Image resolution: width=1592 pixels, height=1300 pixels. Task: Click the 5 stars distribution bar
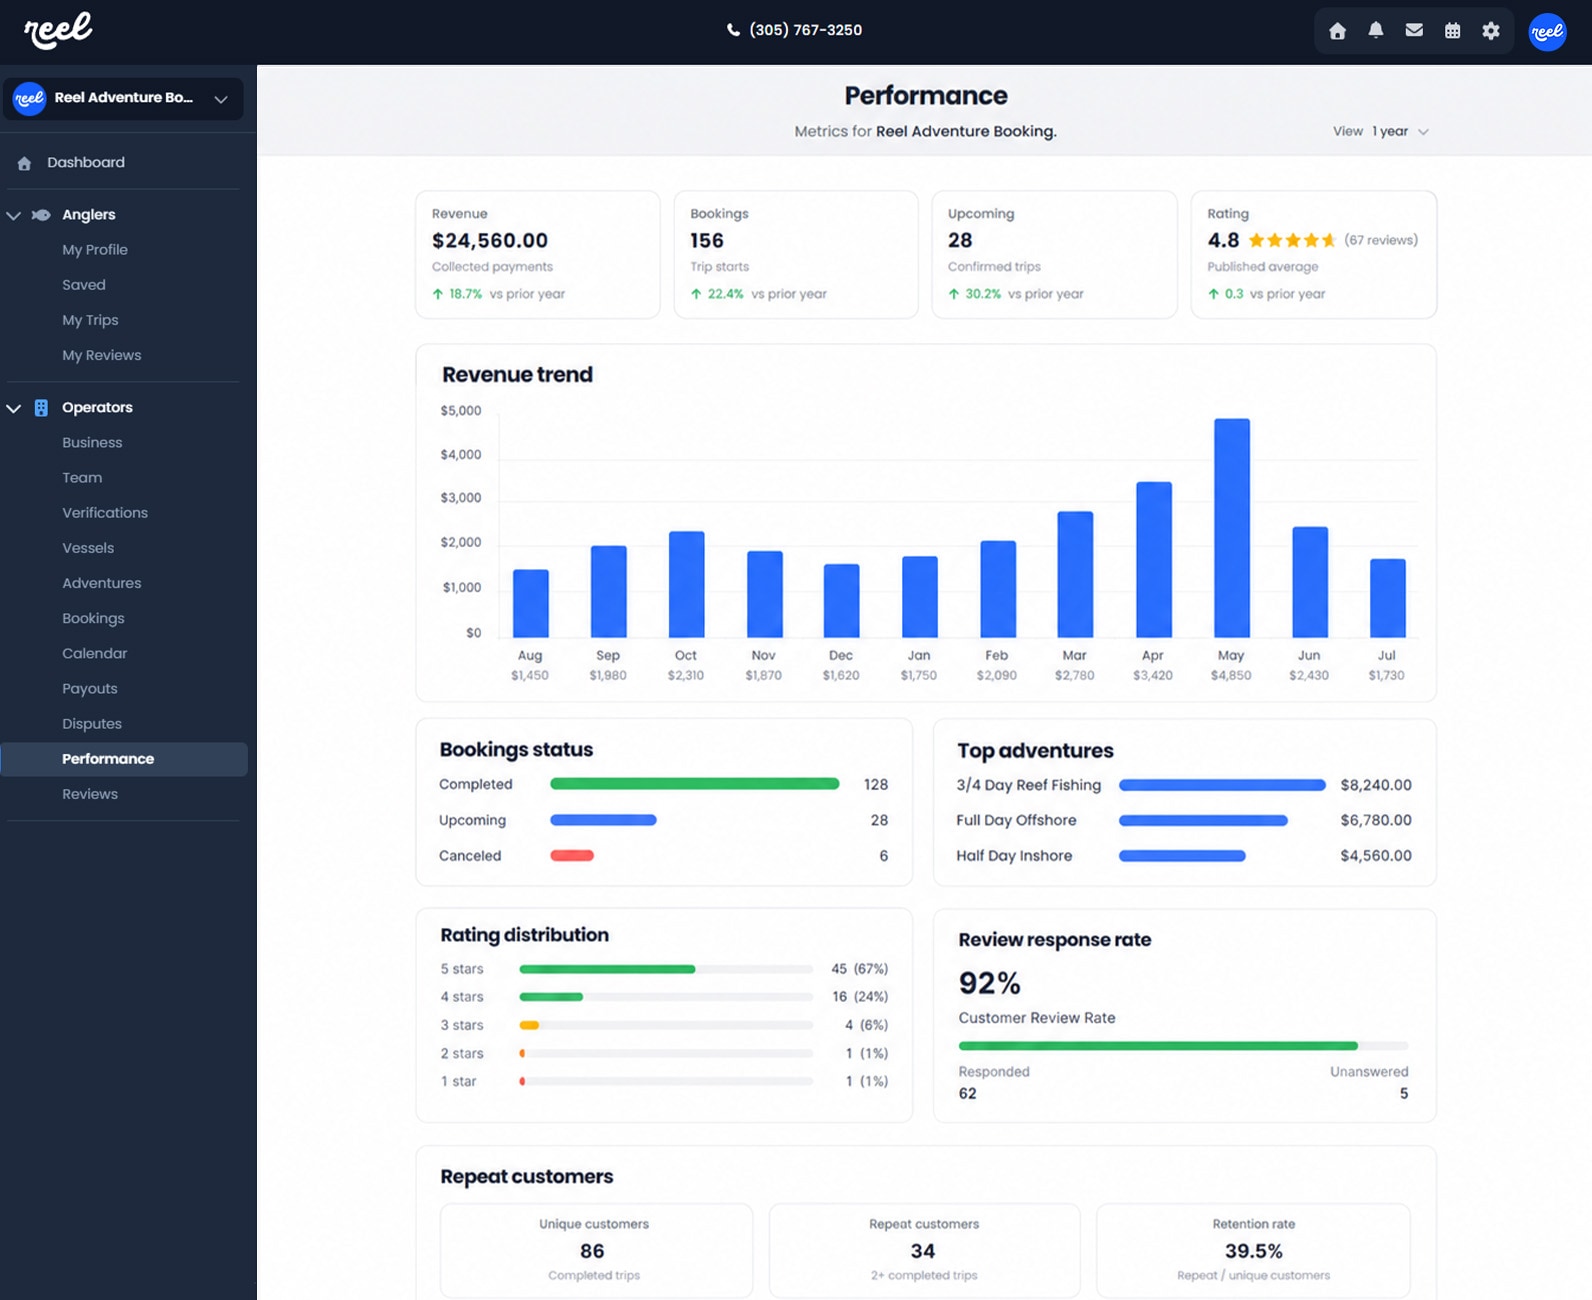pos(666,969)
